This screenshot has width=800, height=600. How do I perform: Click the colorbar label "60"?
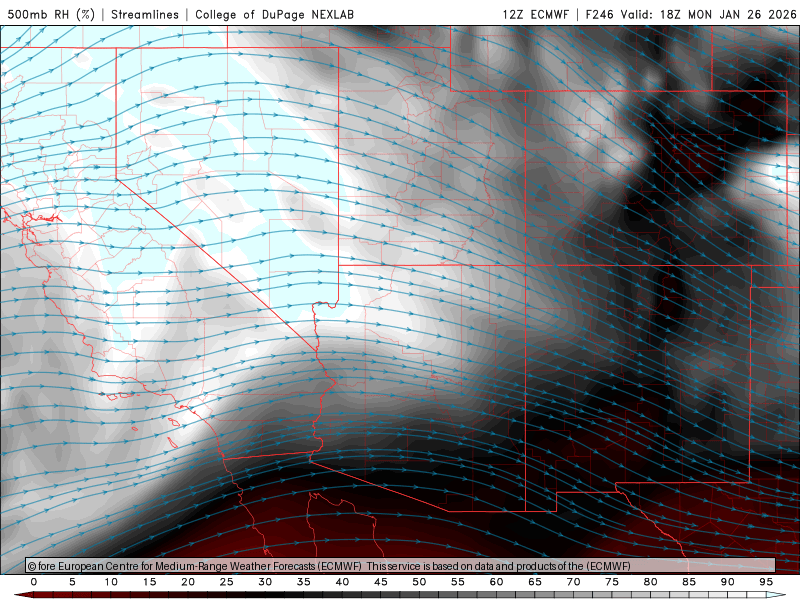496,582
